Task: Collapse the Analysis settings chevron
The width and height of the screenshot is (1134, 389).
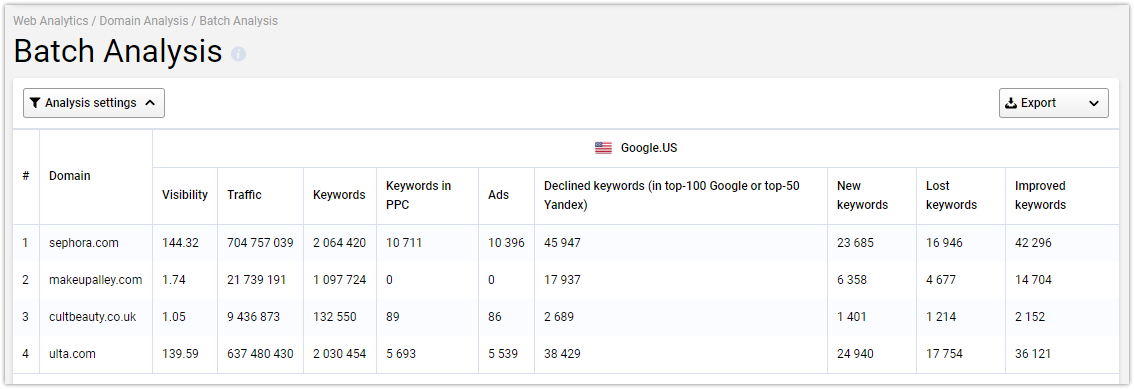Action: (150, 103)
